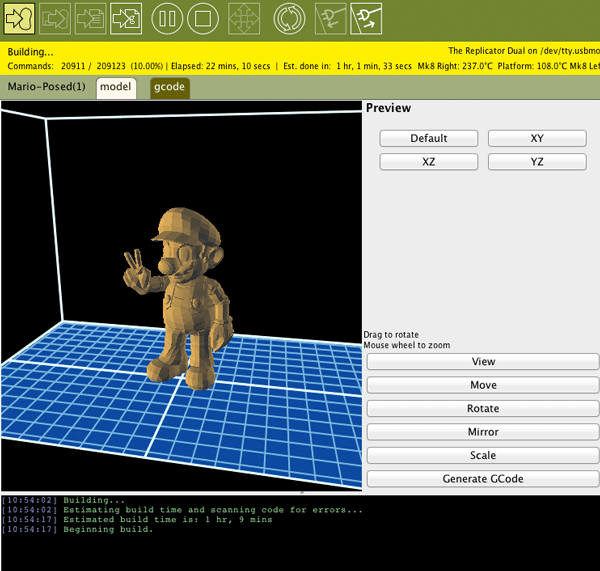Click the 'Commands: 20911 / 209123' progress text

[x=67, y=66]
